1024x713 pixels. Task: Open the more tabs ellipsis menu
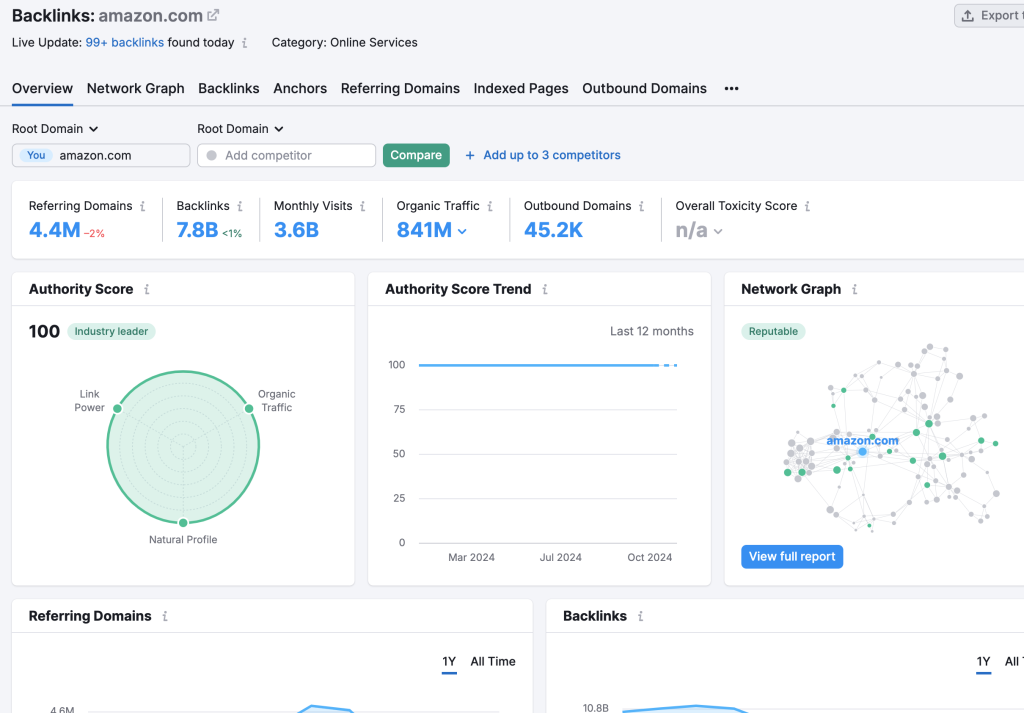(x=731, y=89)
